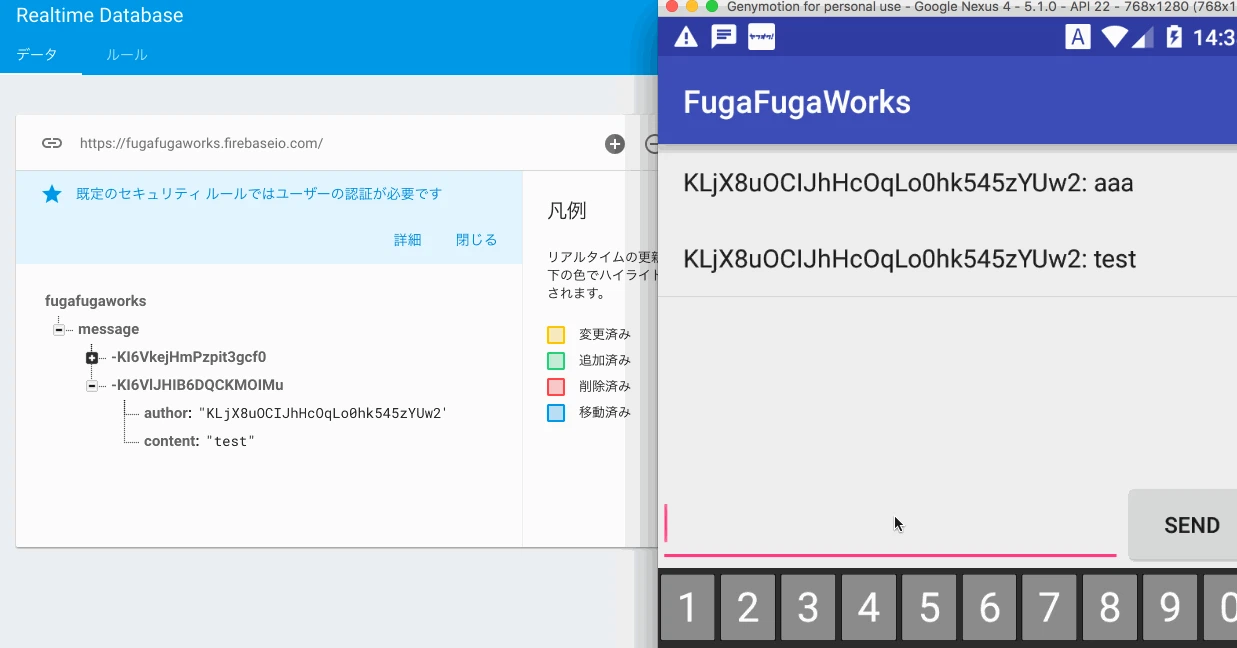This screenshot has width=1237, height=648.
Task: Tap the 3 key on keyboard
Action: click(x=808, y=608)
